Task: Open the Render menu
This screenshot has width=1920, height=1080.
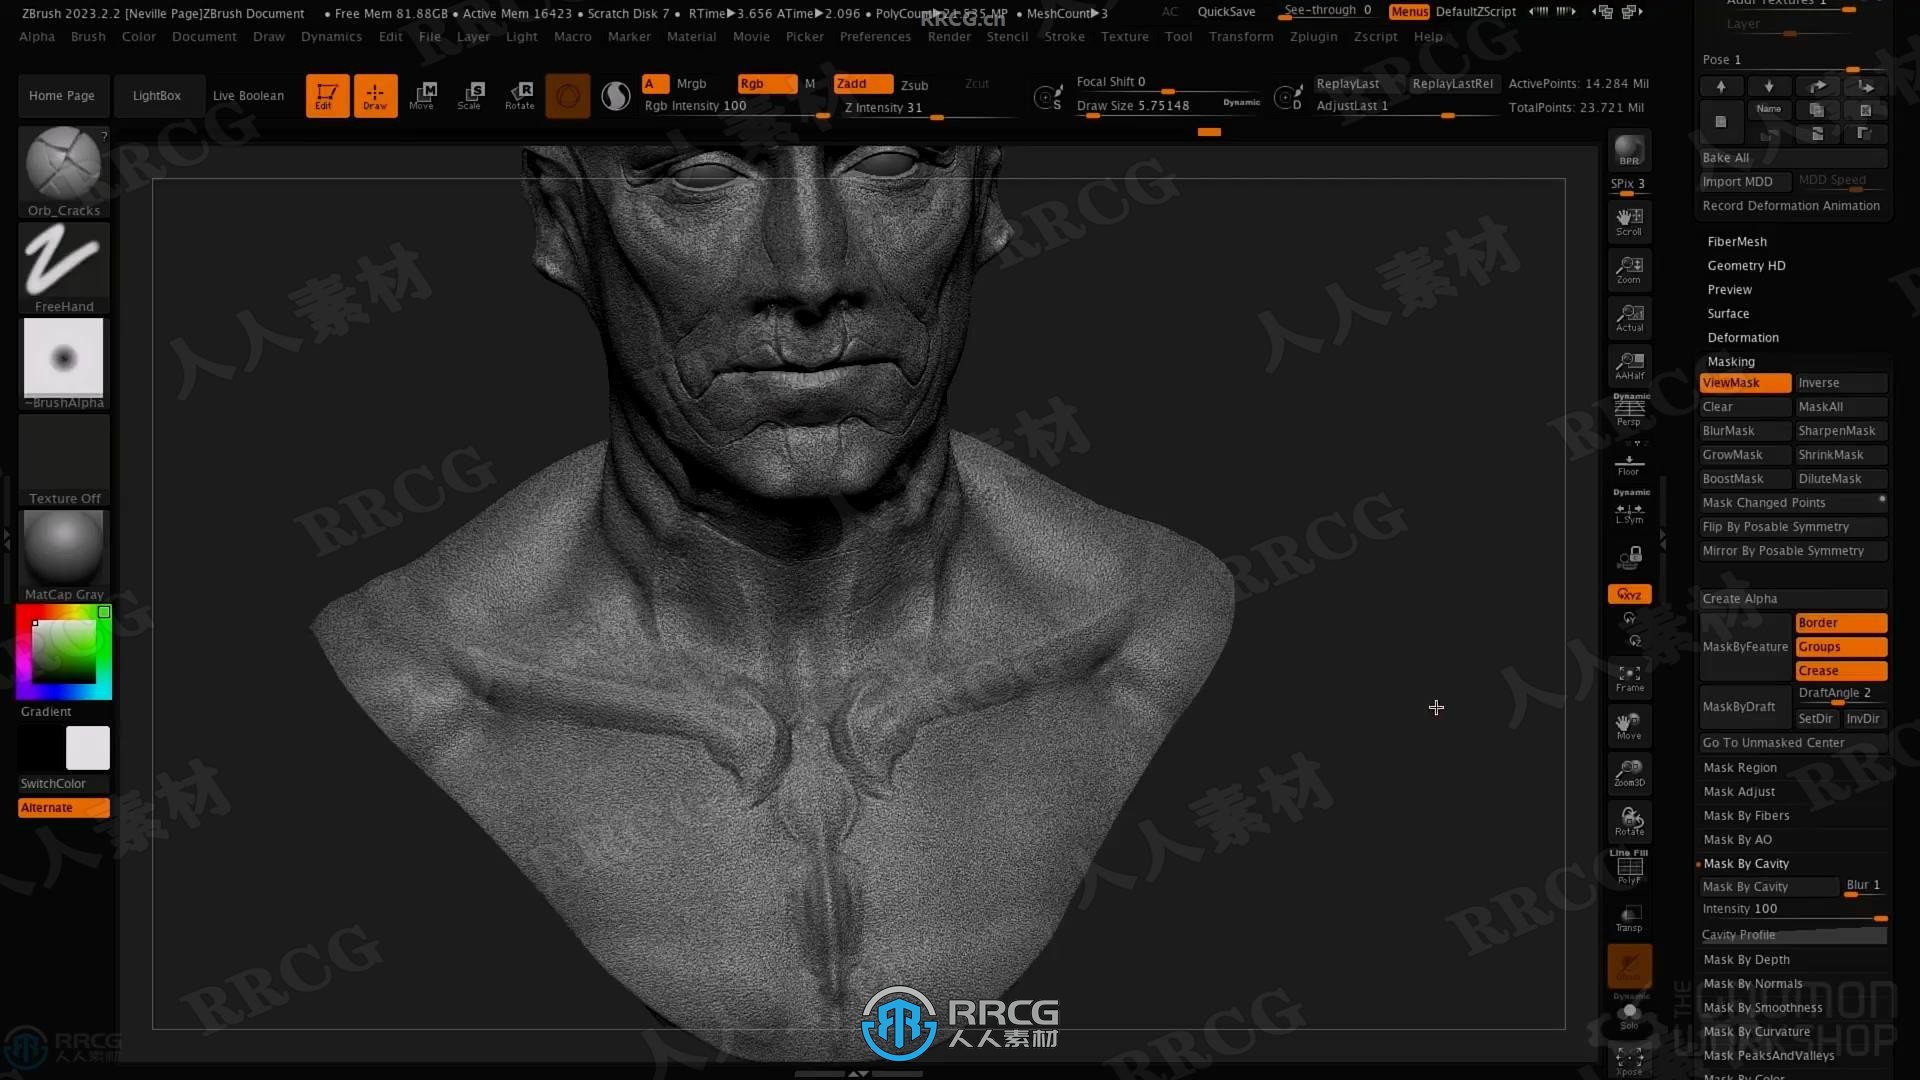Action: coord(949,37)
